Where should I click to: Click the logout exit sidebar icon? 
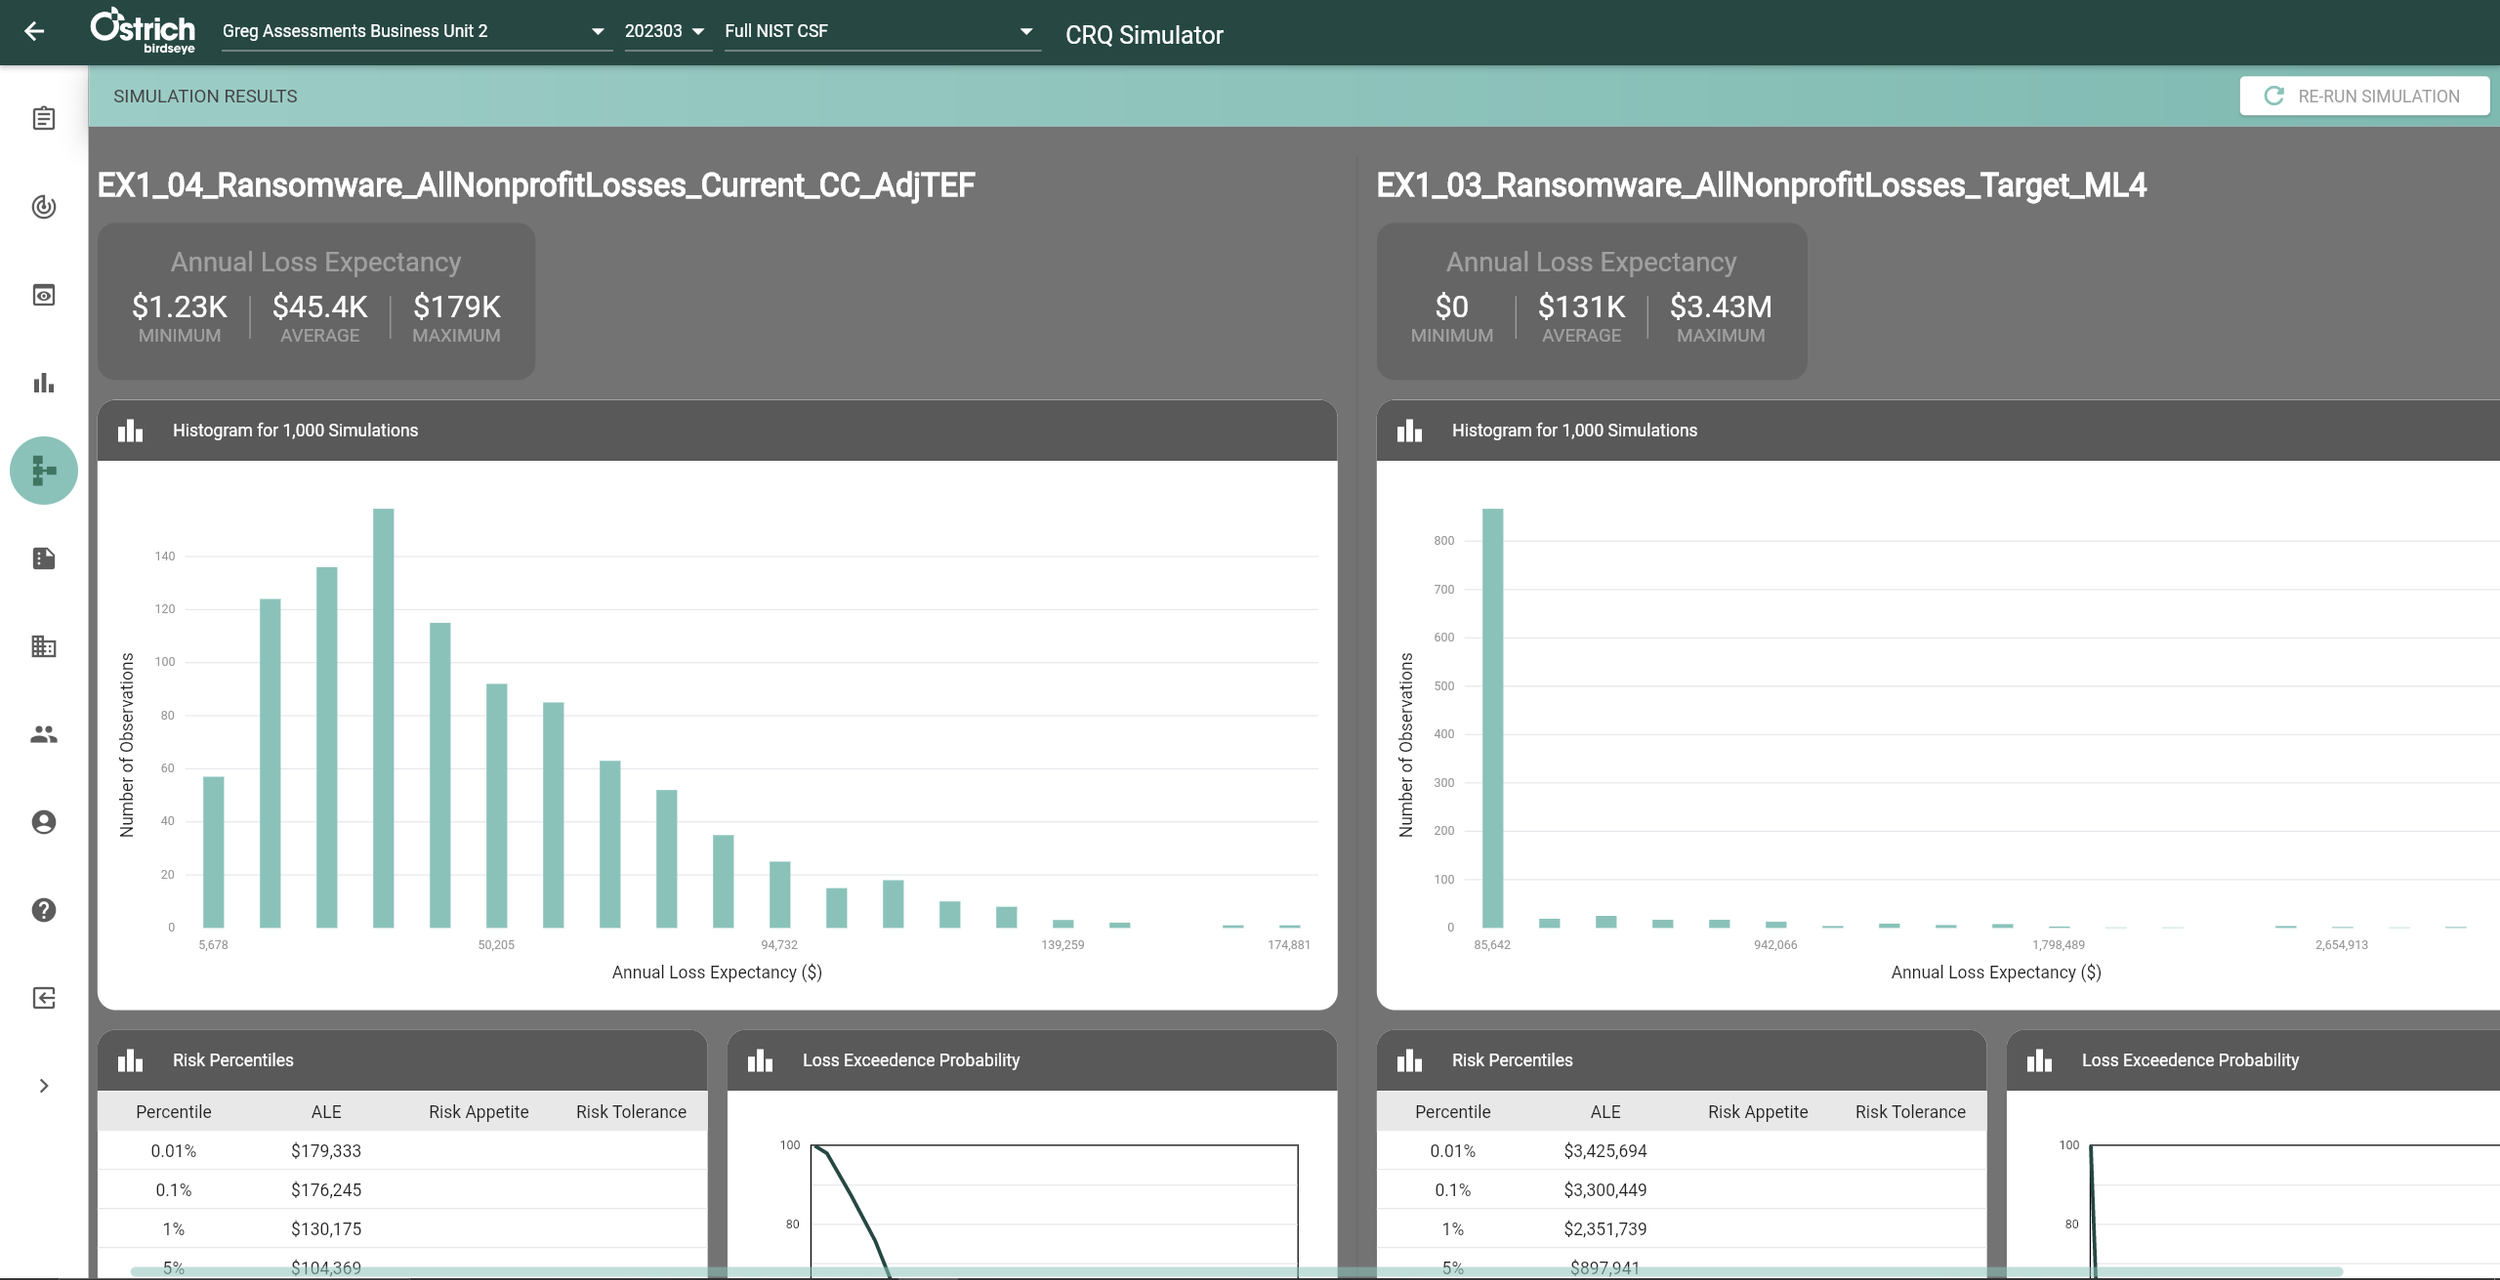tap(44, 998)
